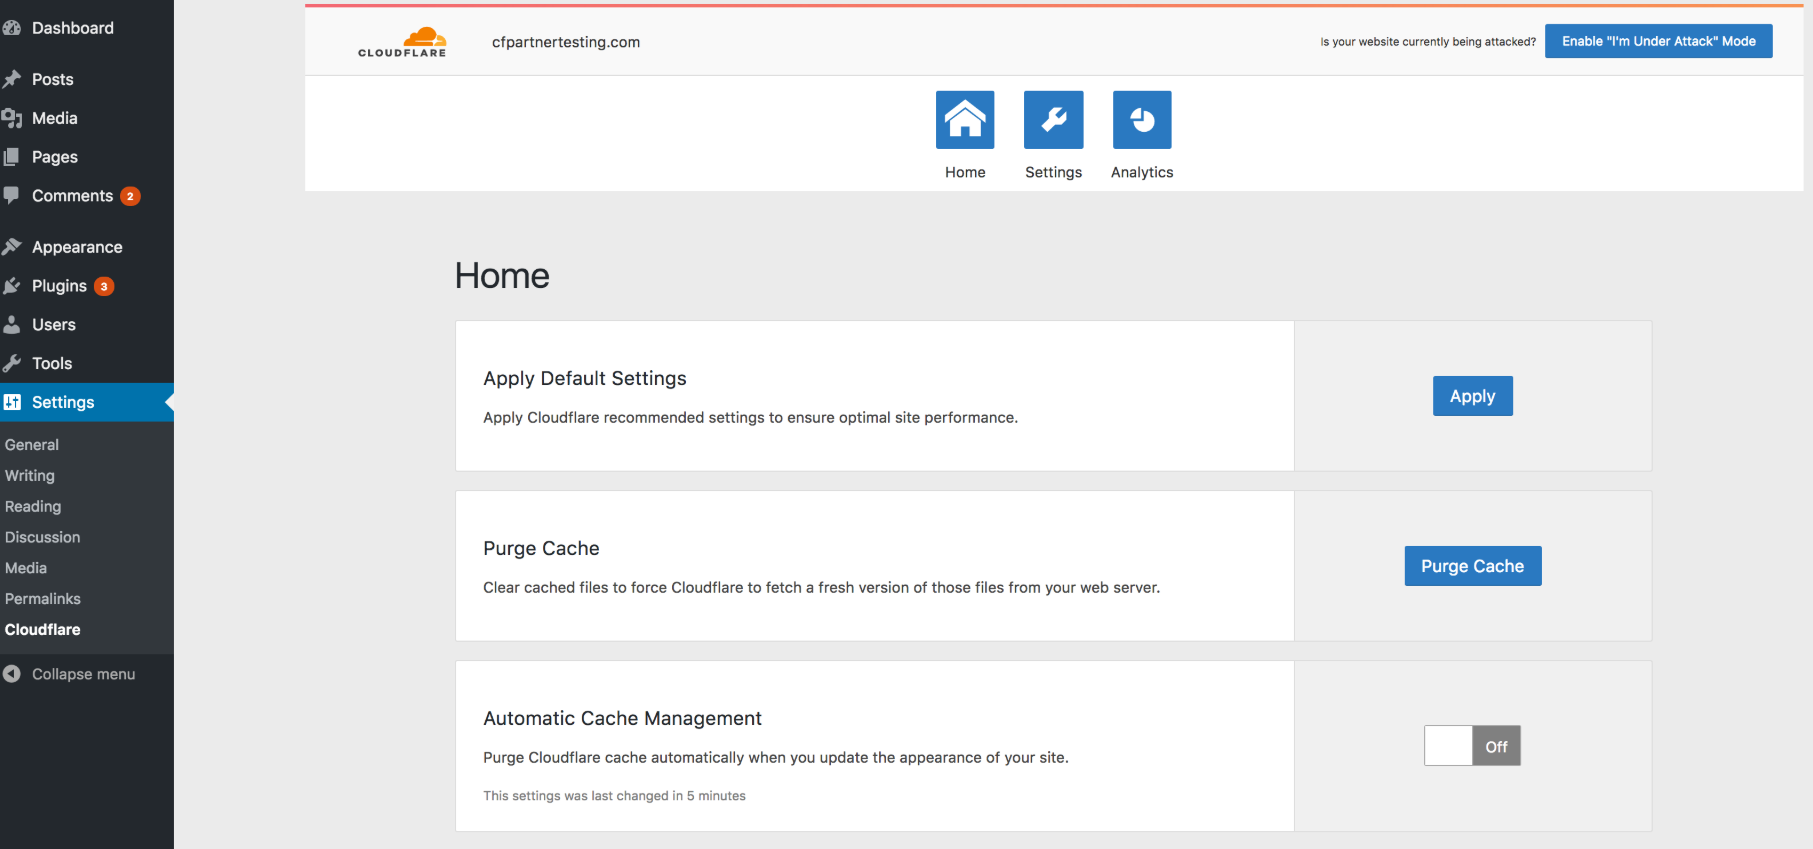The width and height of the screenshot is (1813, 849).
Task: Toggle Automatic Cache Management switch
Action: pyautogui.click(x=1472, y=746)
